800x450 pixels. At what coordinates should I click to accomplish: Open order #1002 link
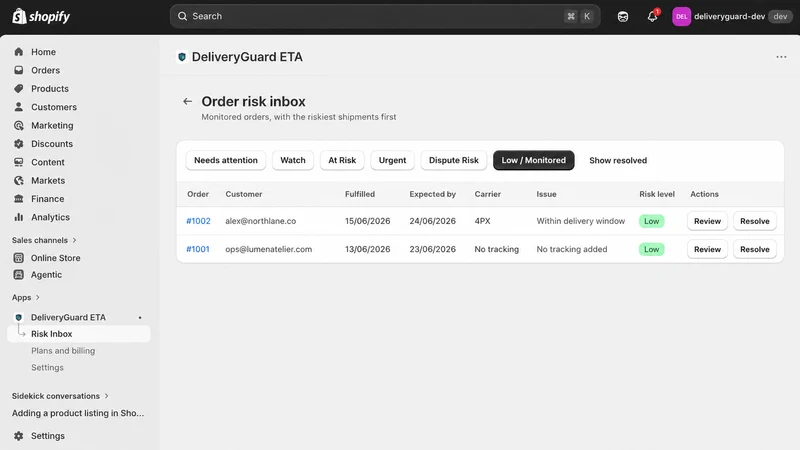pyautogui.click(x=198, y=221)
